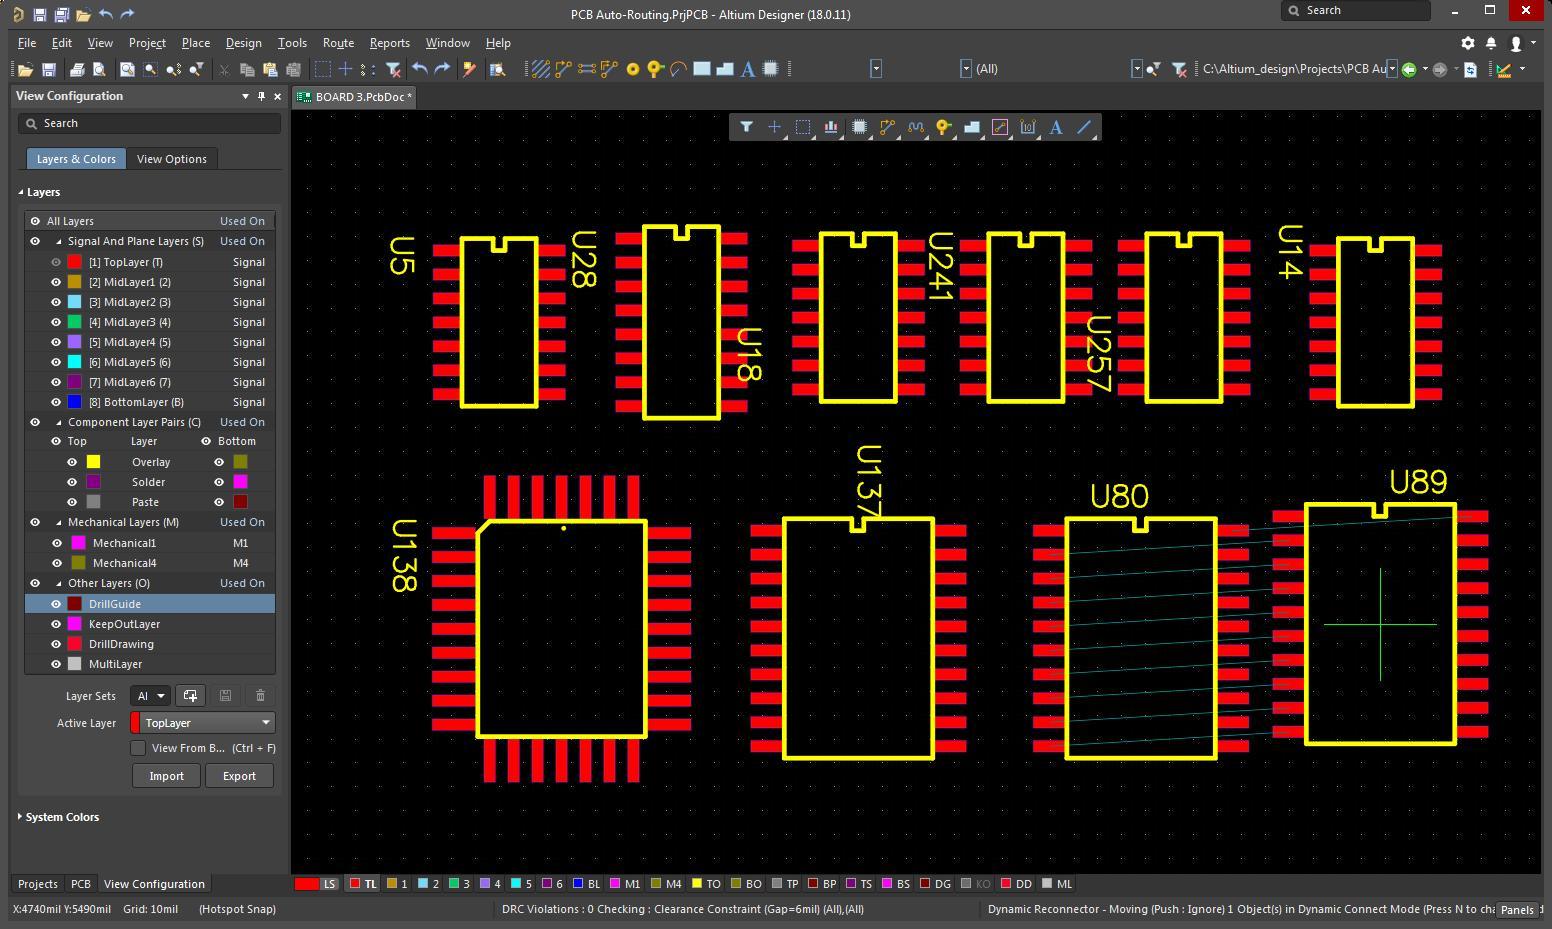Click the Place Dimension icon in floating toolbar
1552x929 pixels.
coord(1028,127)
